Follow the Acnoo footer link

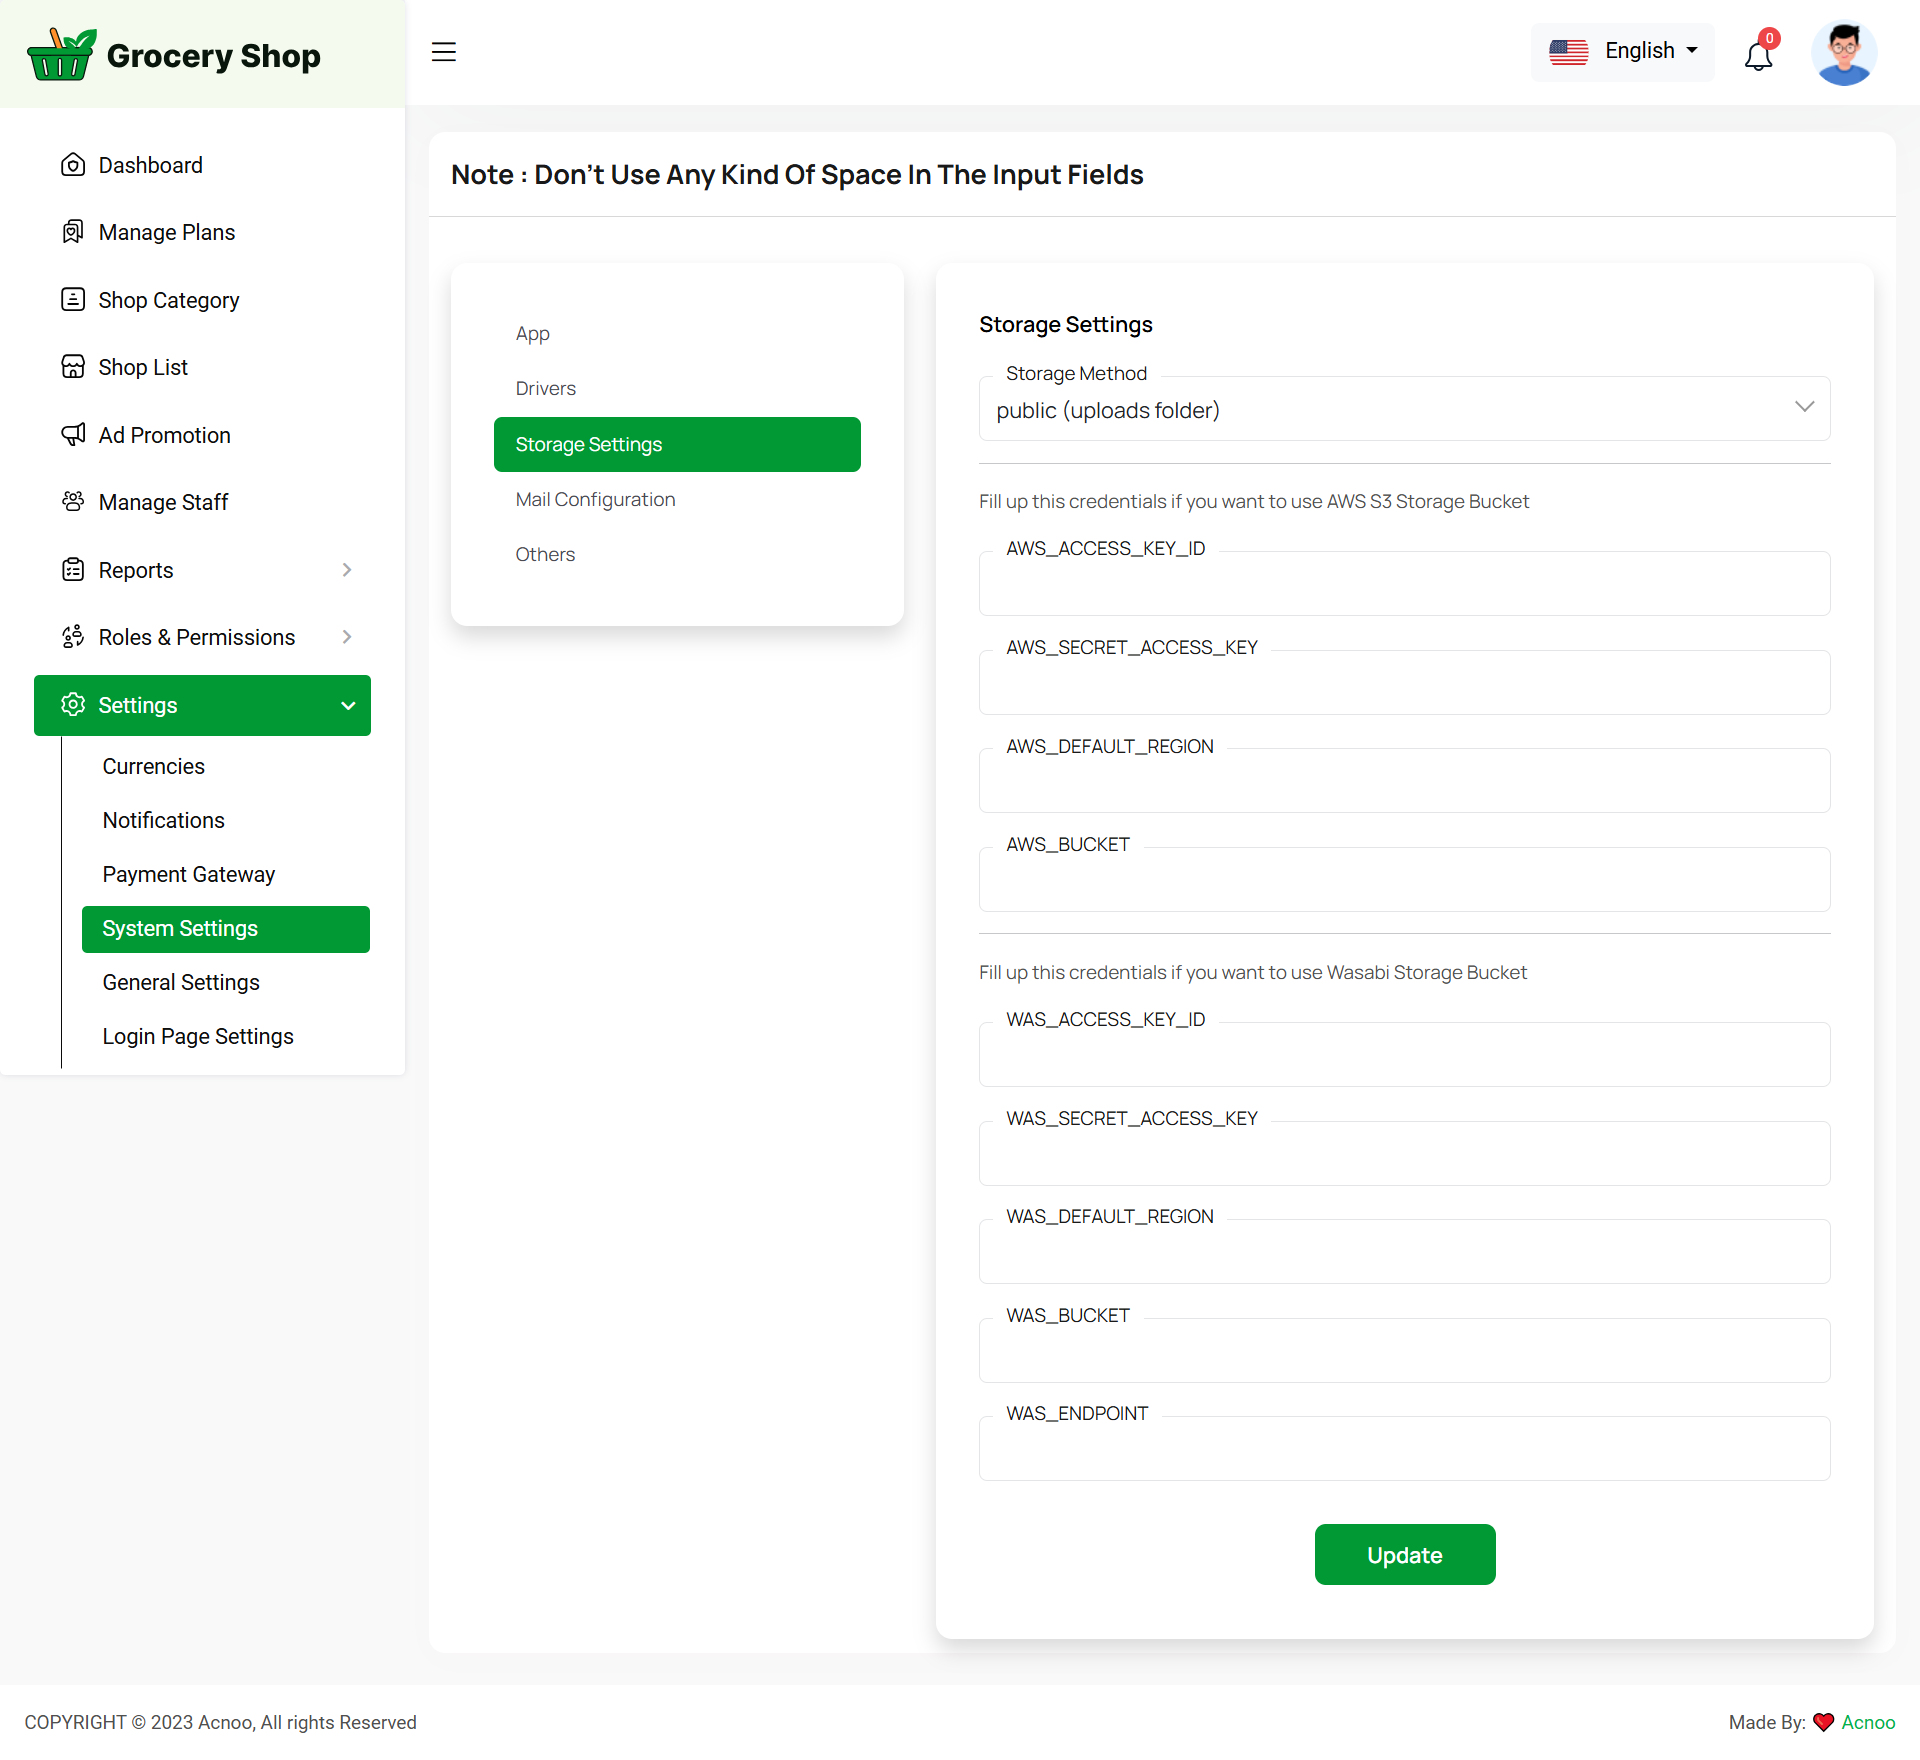point(1868,1722)
